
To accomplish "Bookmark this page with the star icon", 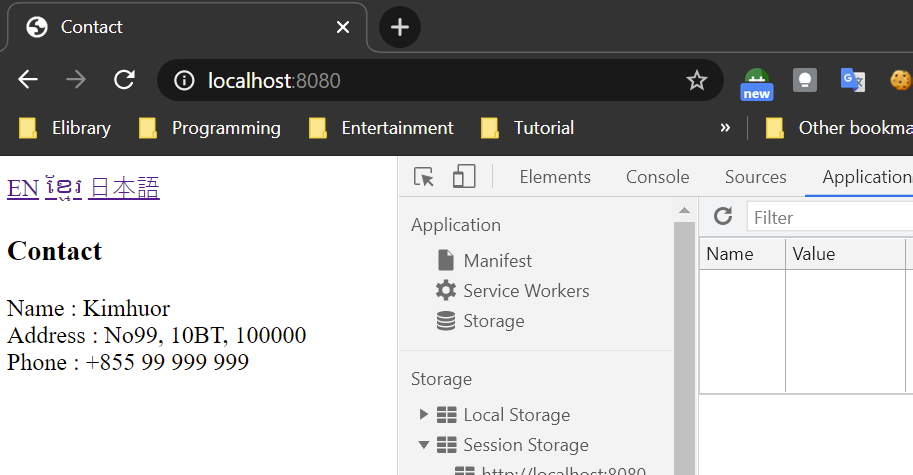I will point(697,80).
